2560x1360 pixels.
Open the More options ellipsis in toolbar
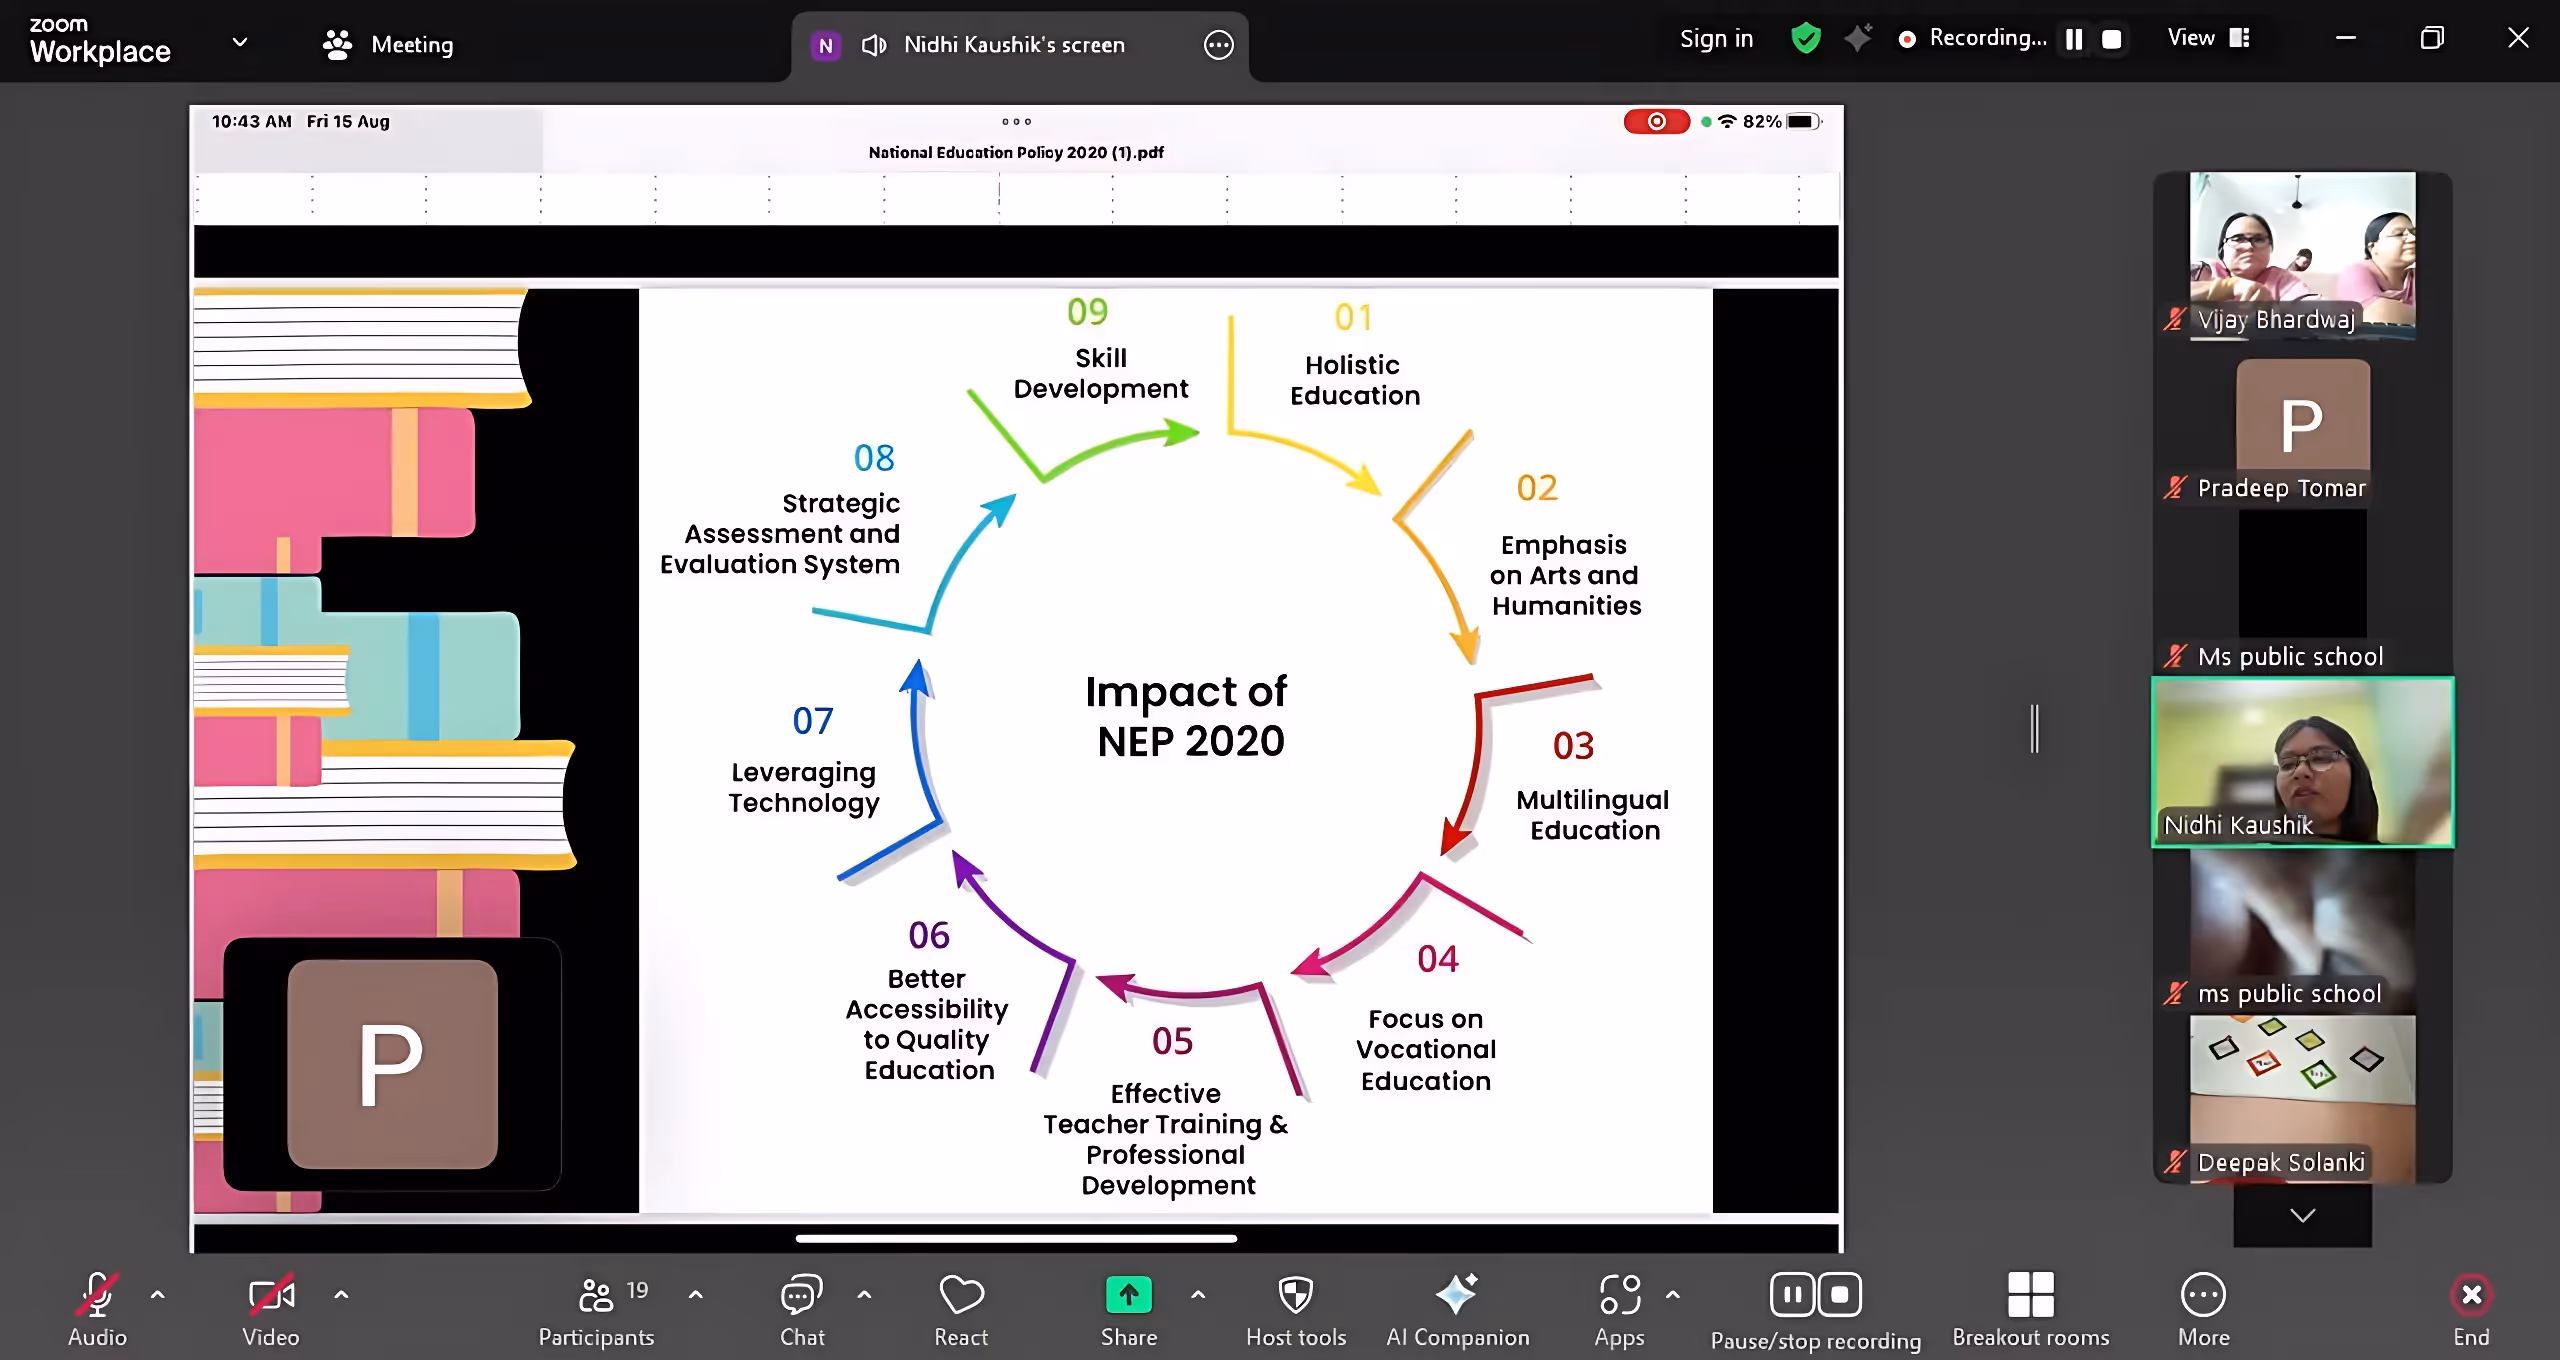(2203, 1295)
